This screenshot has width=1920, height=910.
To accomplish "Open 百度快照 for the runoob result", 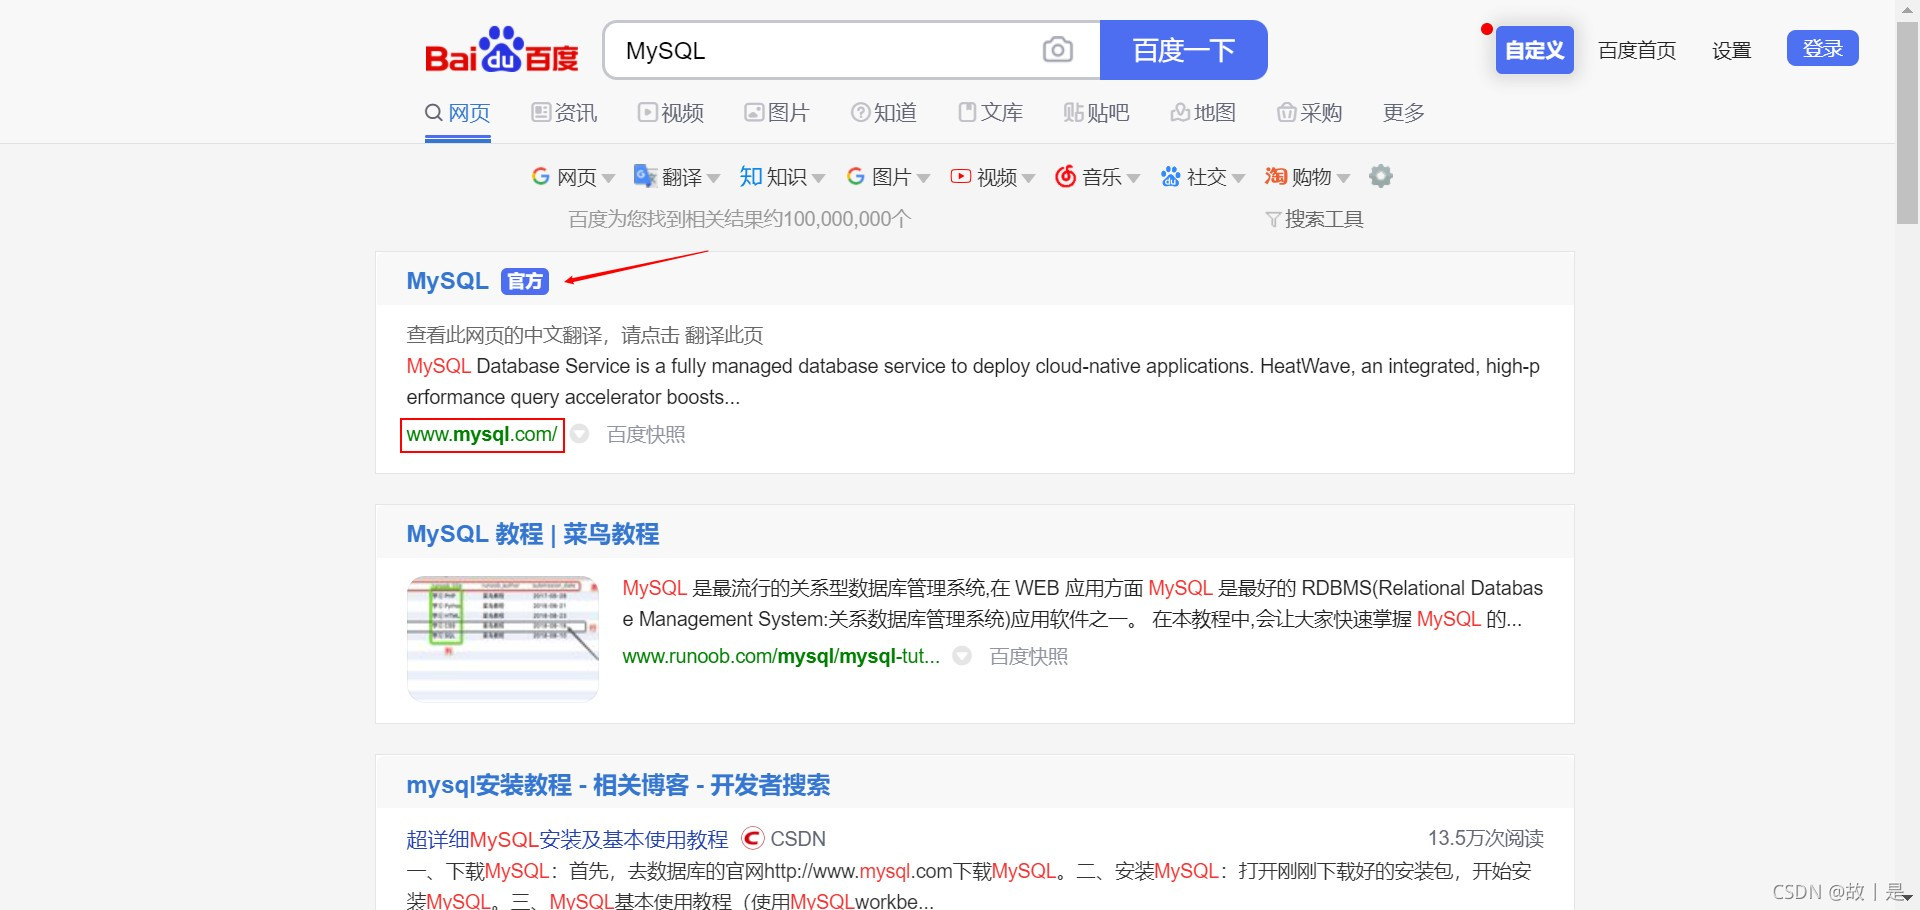I will tap(1029, 657).
